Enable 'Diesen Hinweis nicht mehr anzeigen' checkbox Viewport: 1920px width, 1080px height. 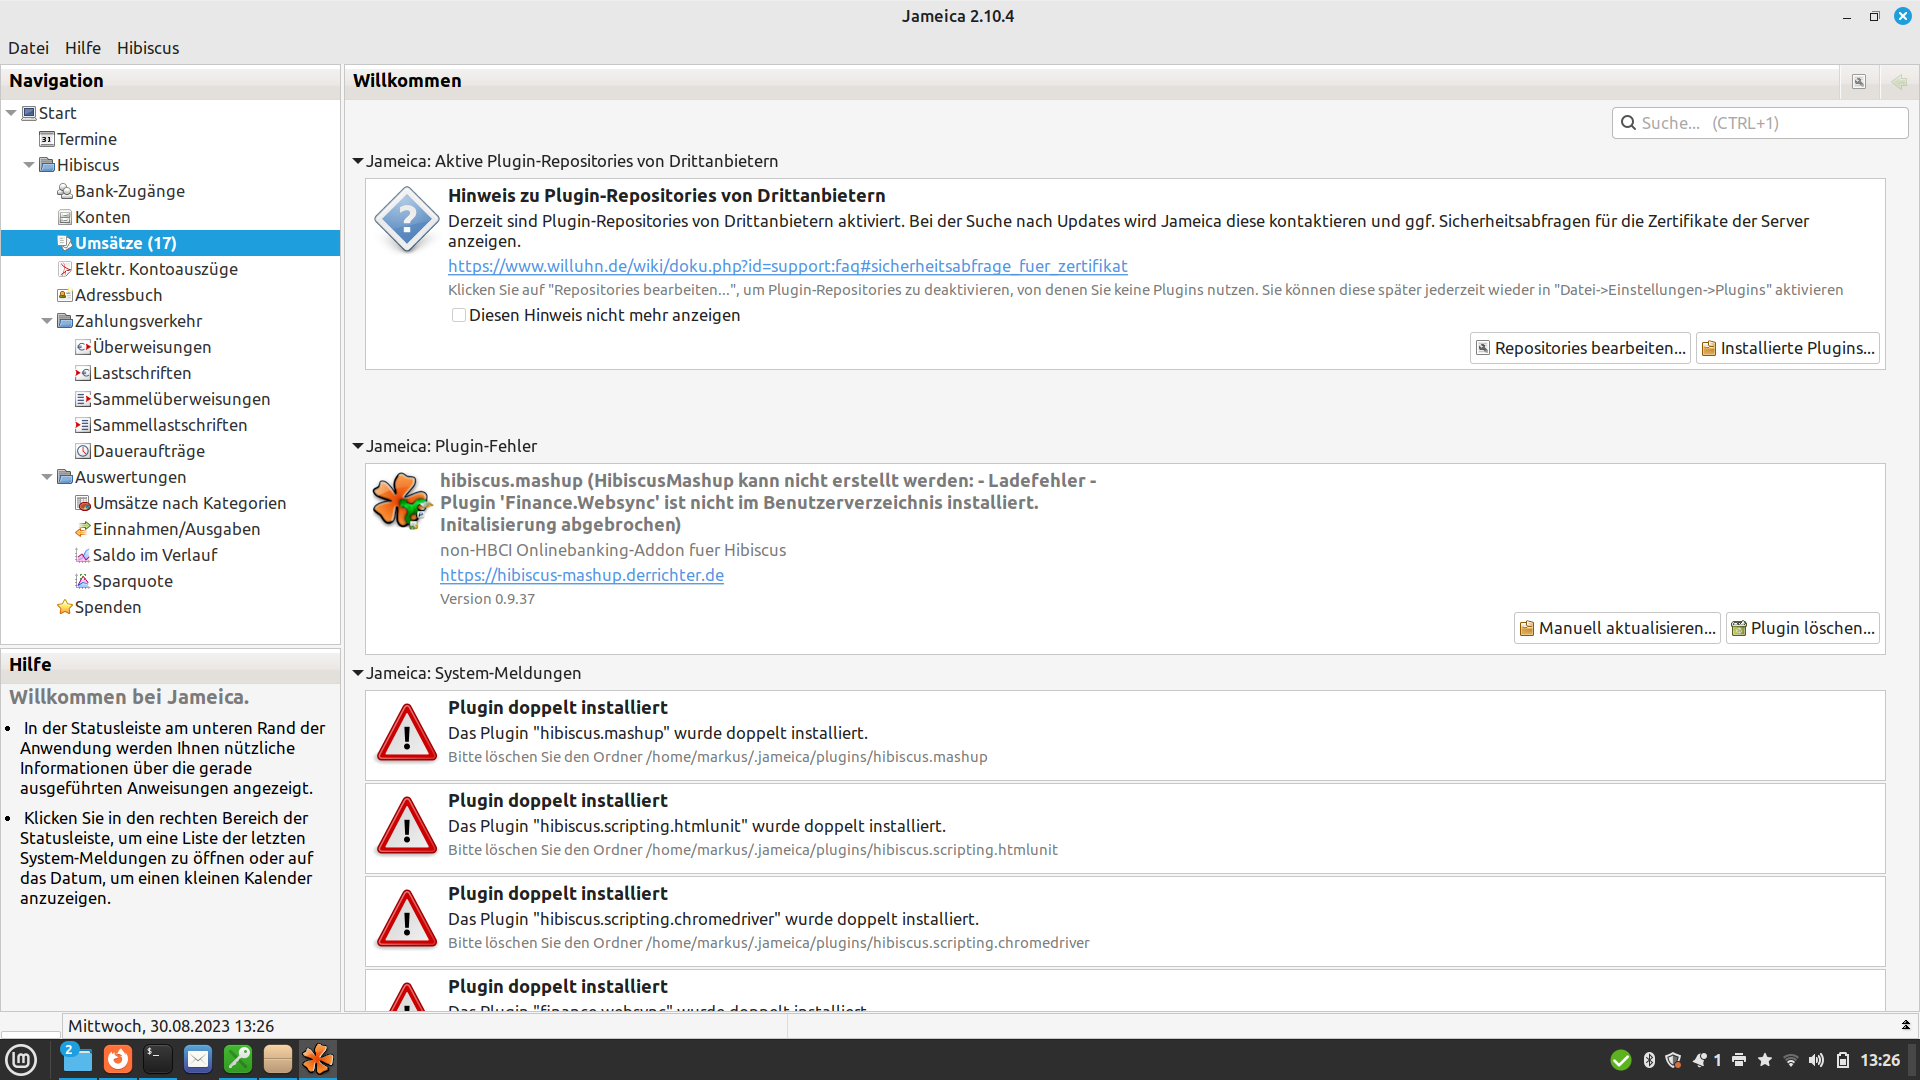pyautogui.click(x=459, y=315)
